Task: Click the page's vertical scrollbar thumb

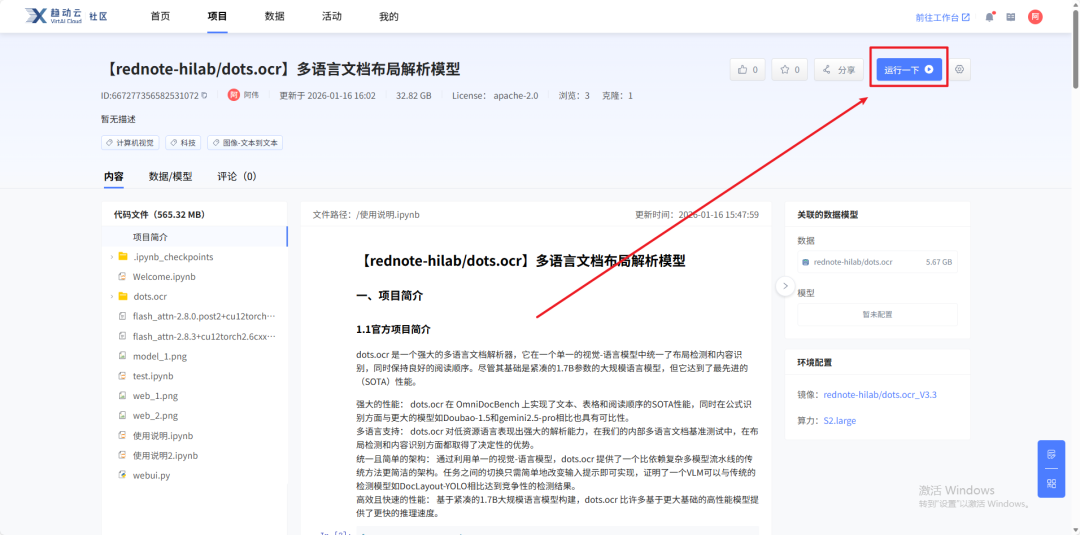Action: tap(1076, 47)
